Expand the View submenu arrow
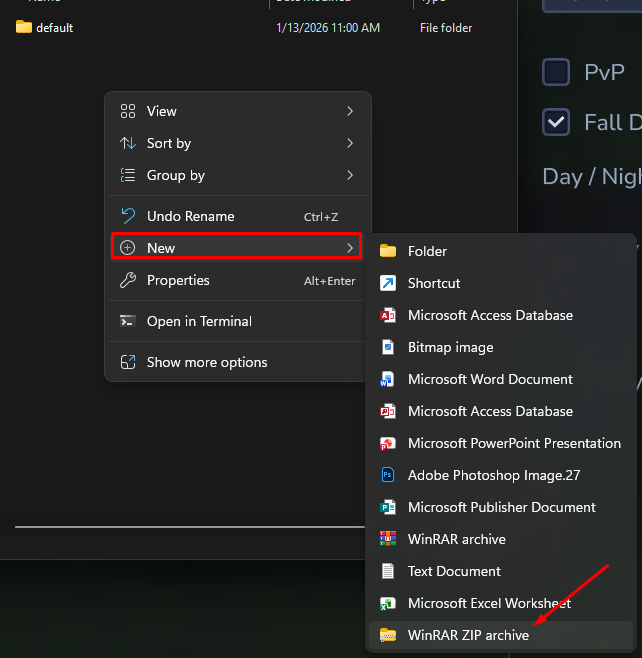This screenshot has height=658, width=642. (x=350, y=111)
